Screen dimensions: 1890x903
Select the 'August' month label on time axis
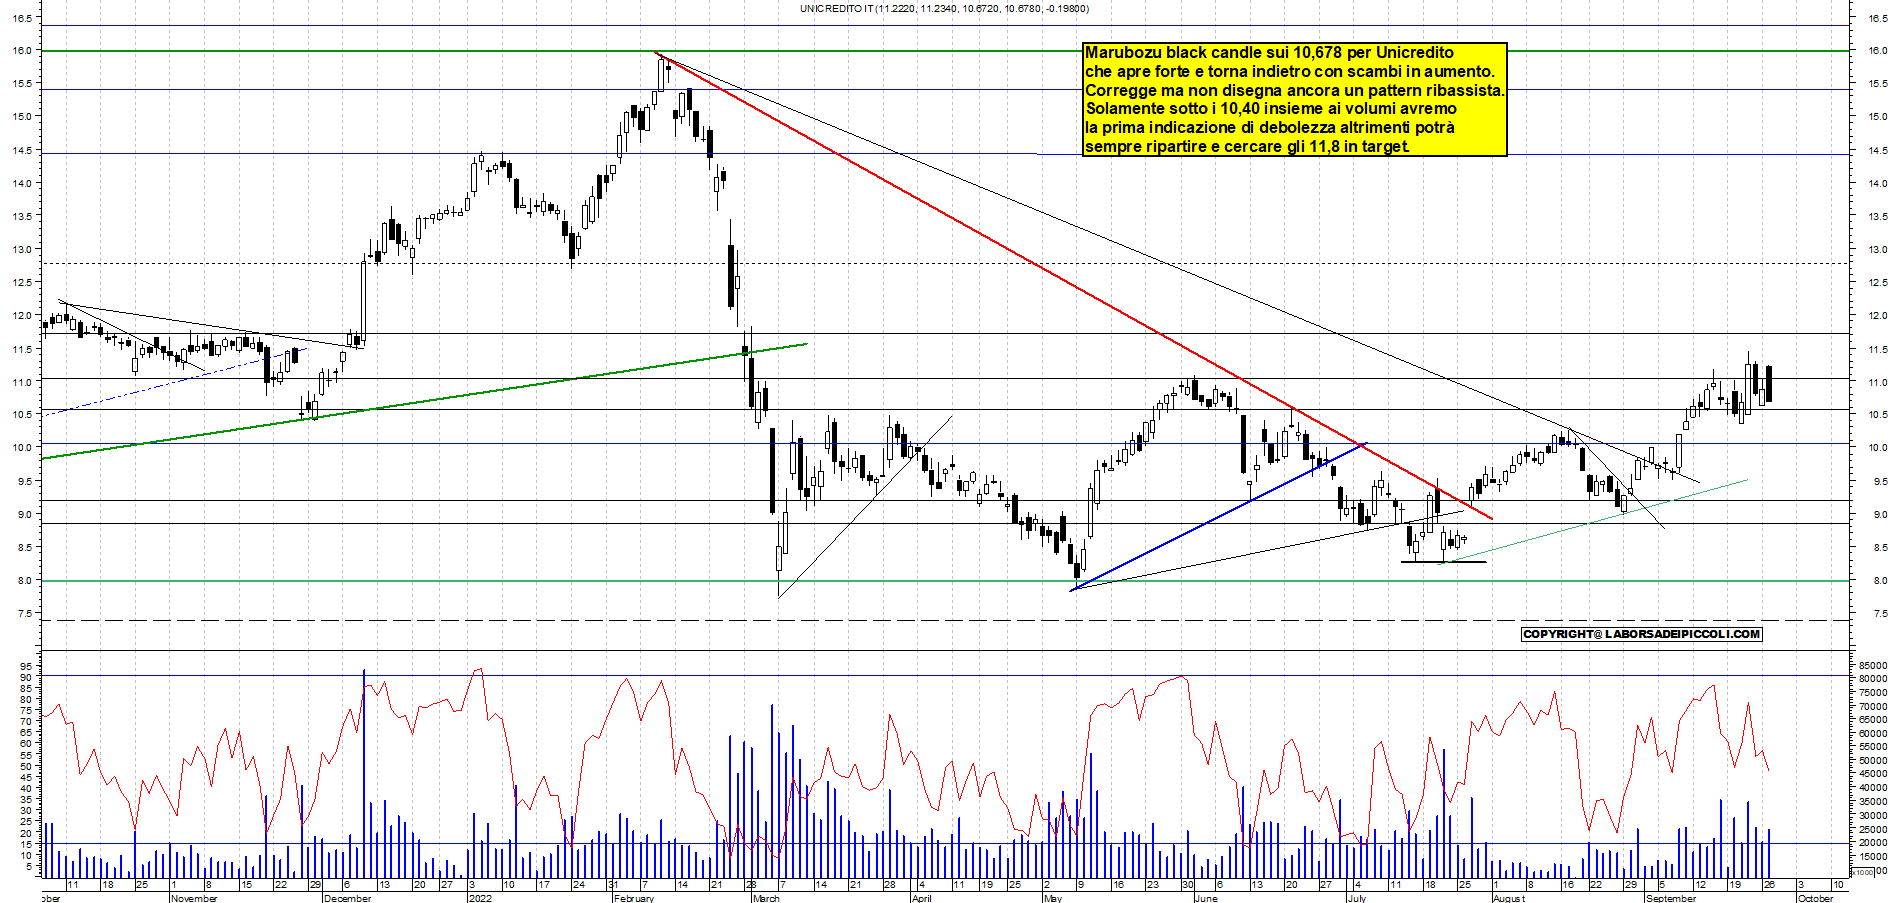click(1509, 898)
